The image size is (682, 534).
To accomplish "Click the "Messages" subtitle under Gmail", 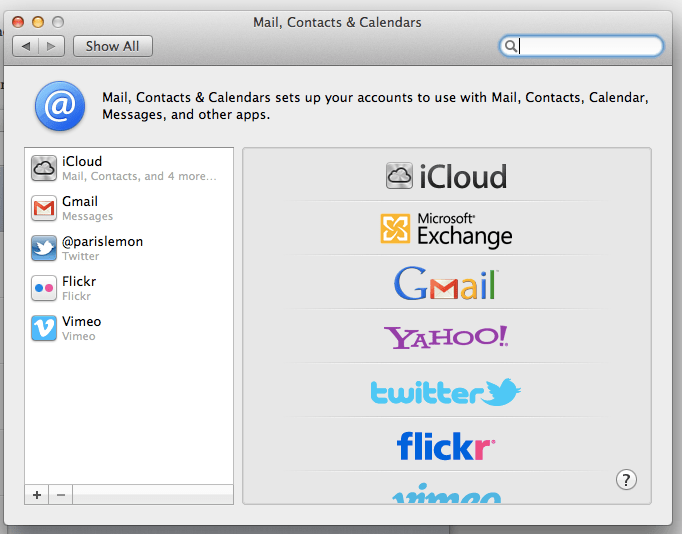I will coord(87,216).
